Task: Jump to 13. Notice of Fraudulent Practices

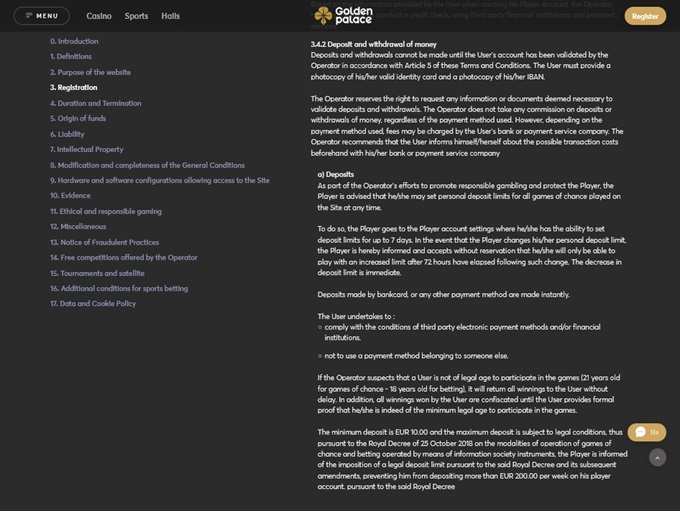Action: [x=104, y=242]
